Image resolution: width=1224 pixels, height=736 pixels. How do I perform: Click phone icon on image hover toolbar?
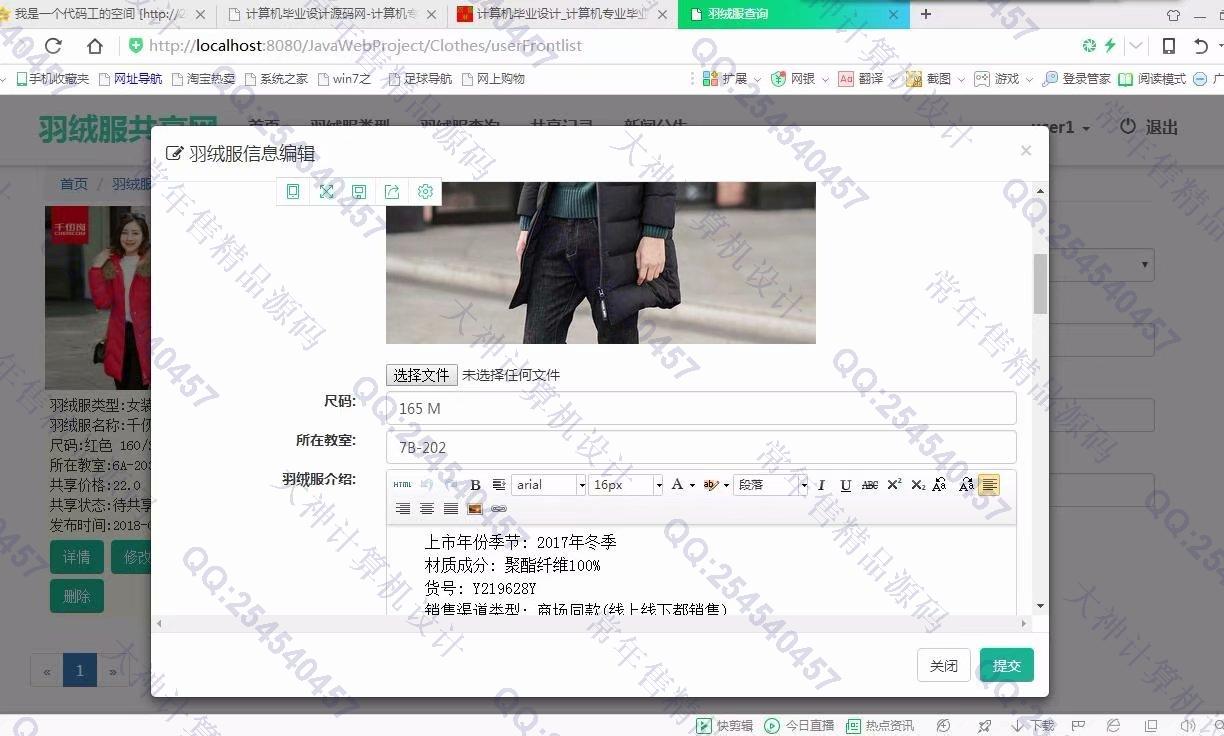(293, 192)
